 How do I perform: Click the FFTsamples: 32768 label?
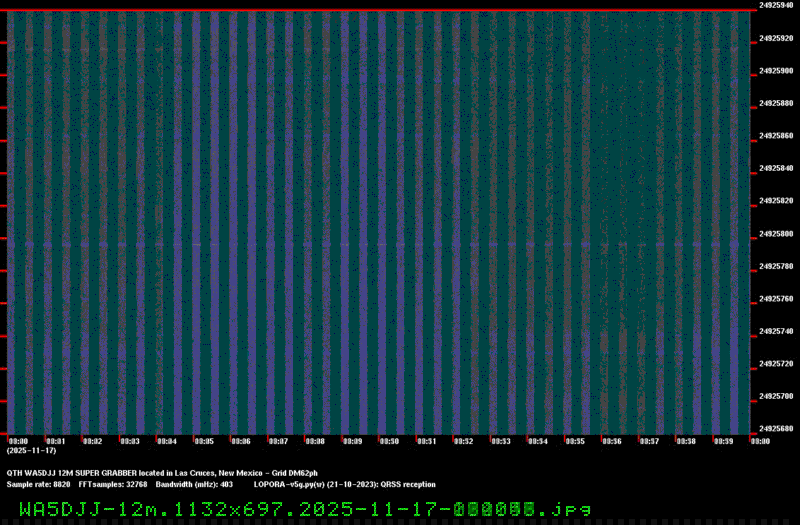(x=112, y=484)
